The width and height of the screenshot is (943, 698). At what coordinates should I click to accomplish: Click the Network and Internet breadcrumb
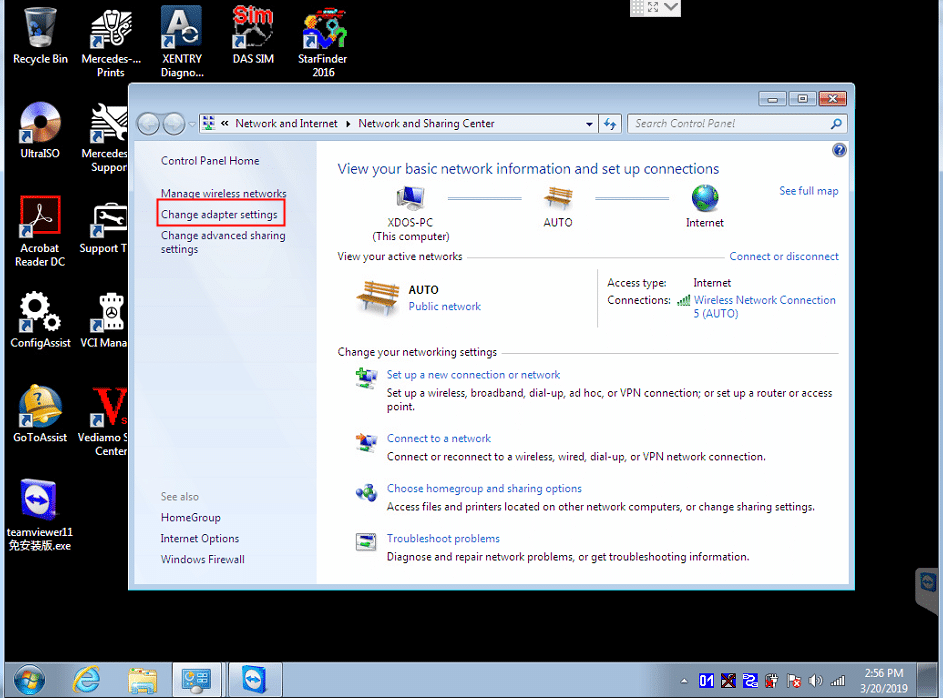pyautogui.click(x=286, y=124)
